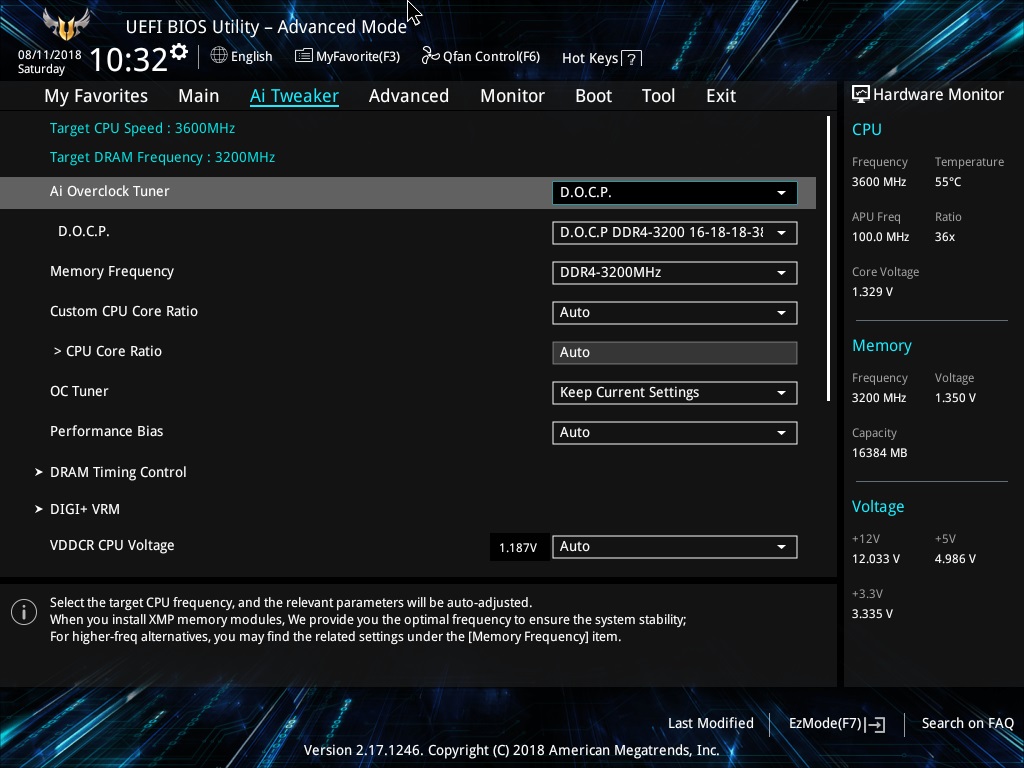Screen dimensions: 1024x768
Task: Select the Performance Bias label
Action: coord(106,431)
